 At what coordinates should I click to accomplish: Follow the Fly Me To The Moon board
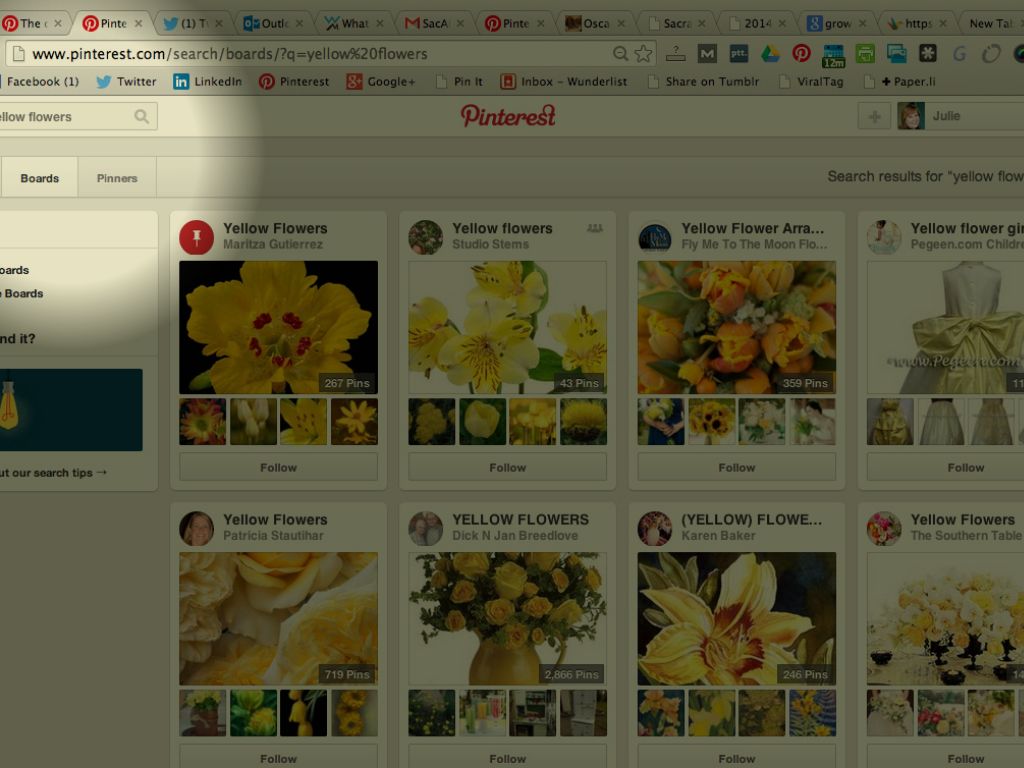pyautogui.click(x=736, y=467)
